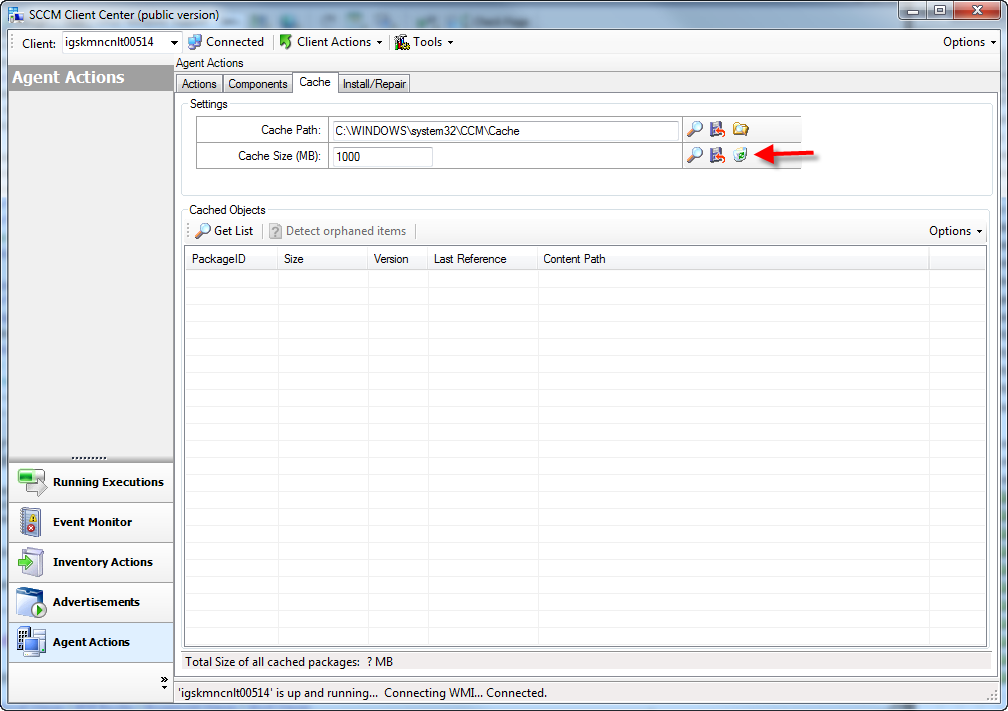Expand the Client Actions menu
The image size is (1008, 711).
point(379,42)
